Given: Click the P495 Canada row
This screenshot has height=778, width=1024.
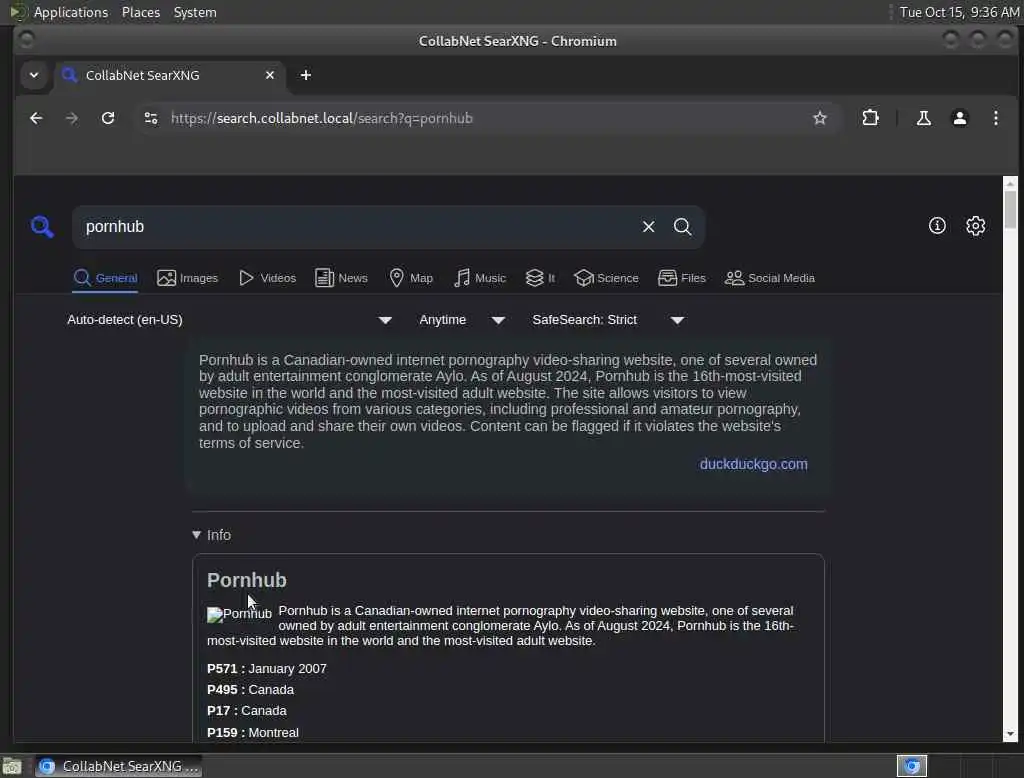Looking at the screenshot, I should tap(250, 690).
